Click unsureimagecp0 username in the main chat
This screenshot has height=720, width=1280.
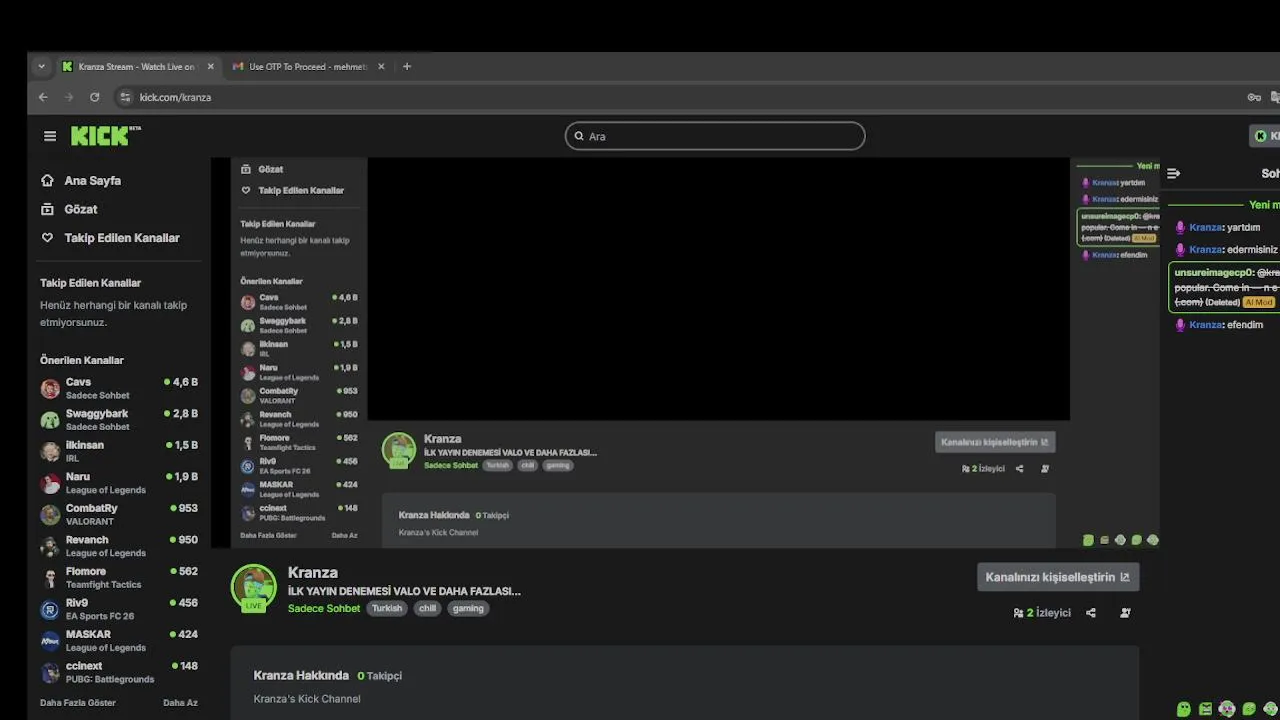[1213, 272]
